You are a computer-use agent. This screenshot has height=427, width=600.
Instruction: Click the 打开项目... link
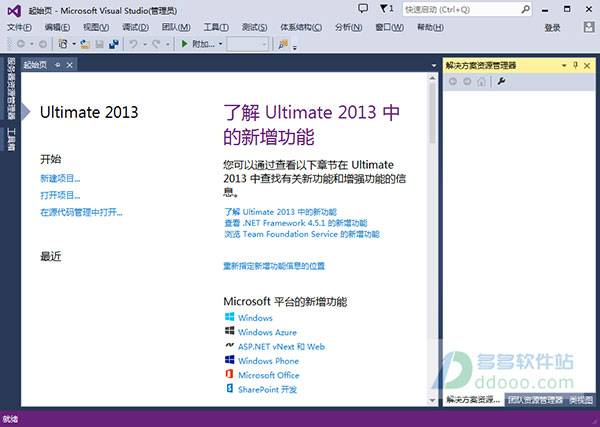[60, 196]
